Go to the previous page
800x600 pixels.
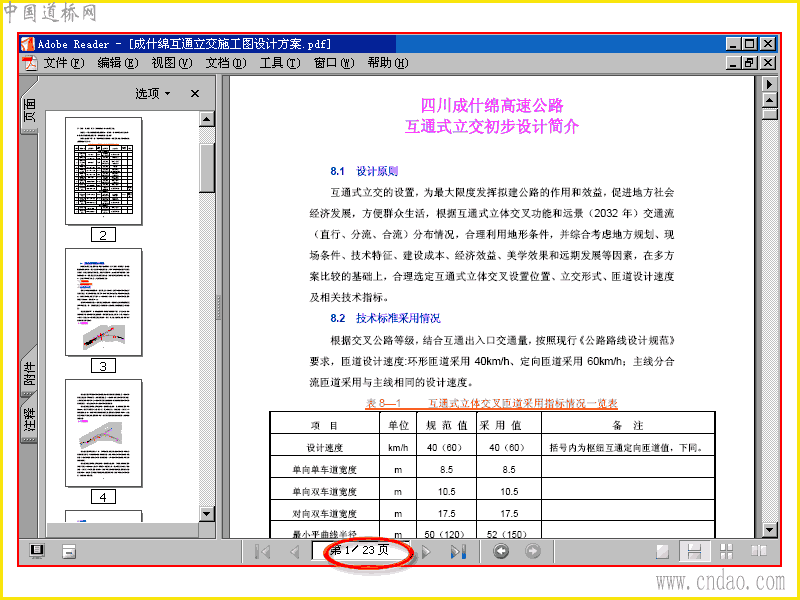tap(294, 552)
